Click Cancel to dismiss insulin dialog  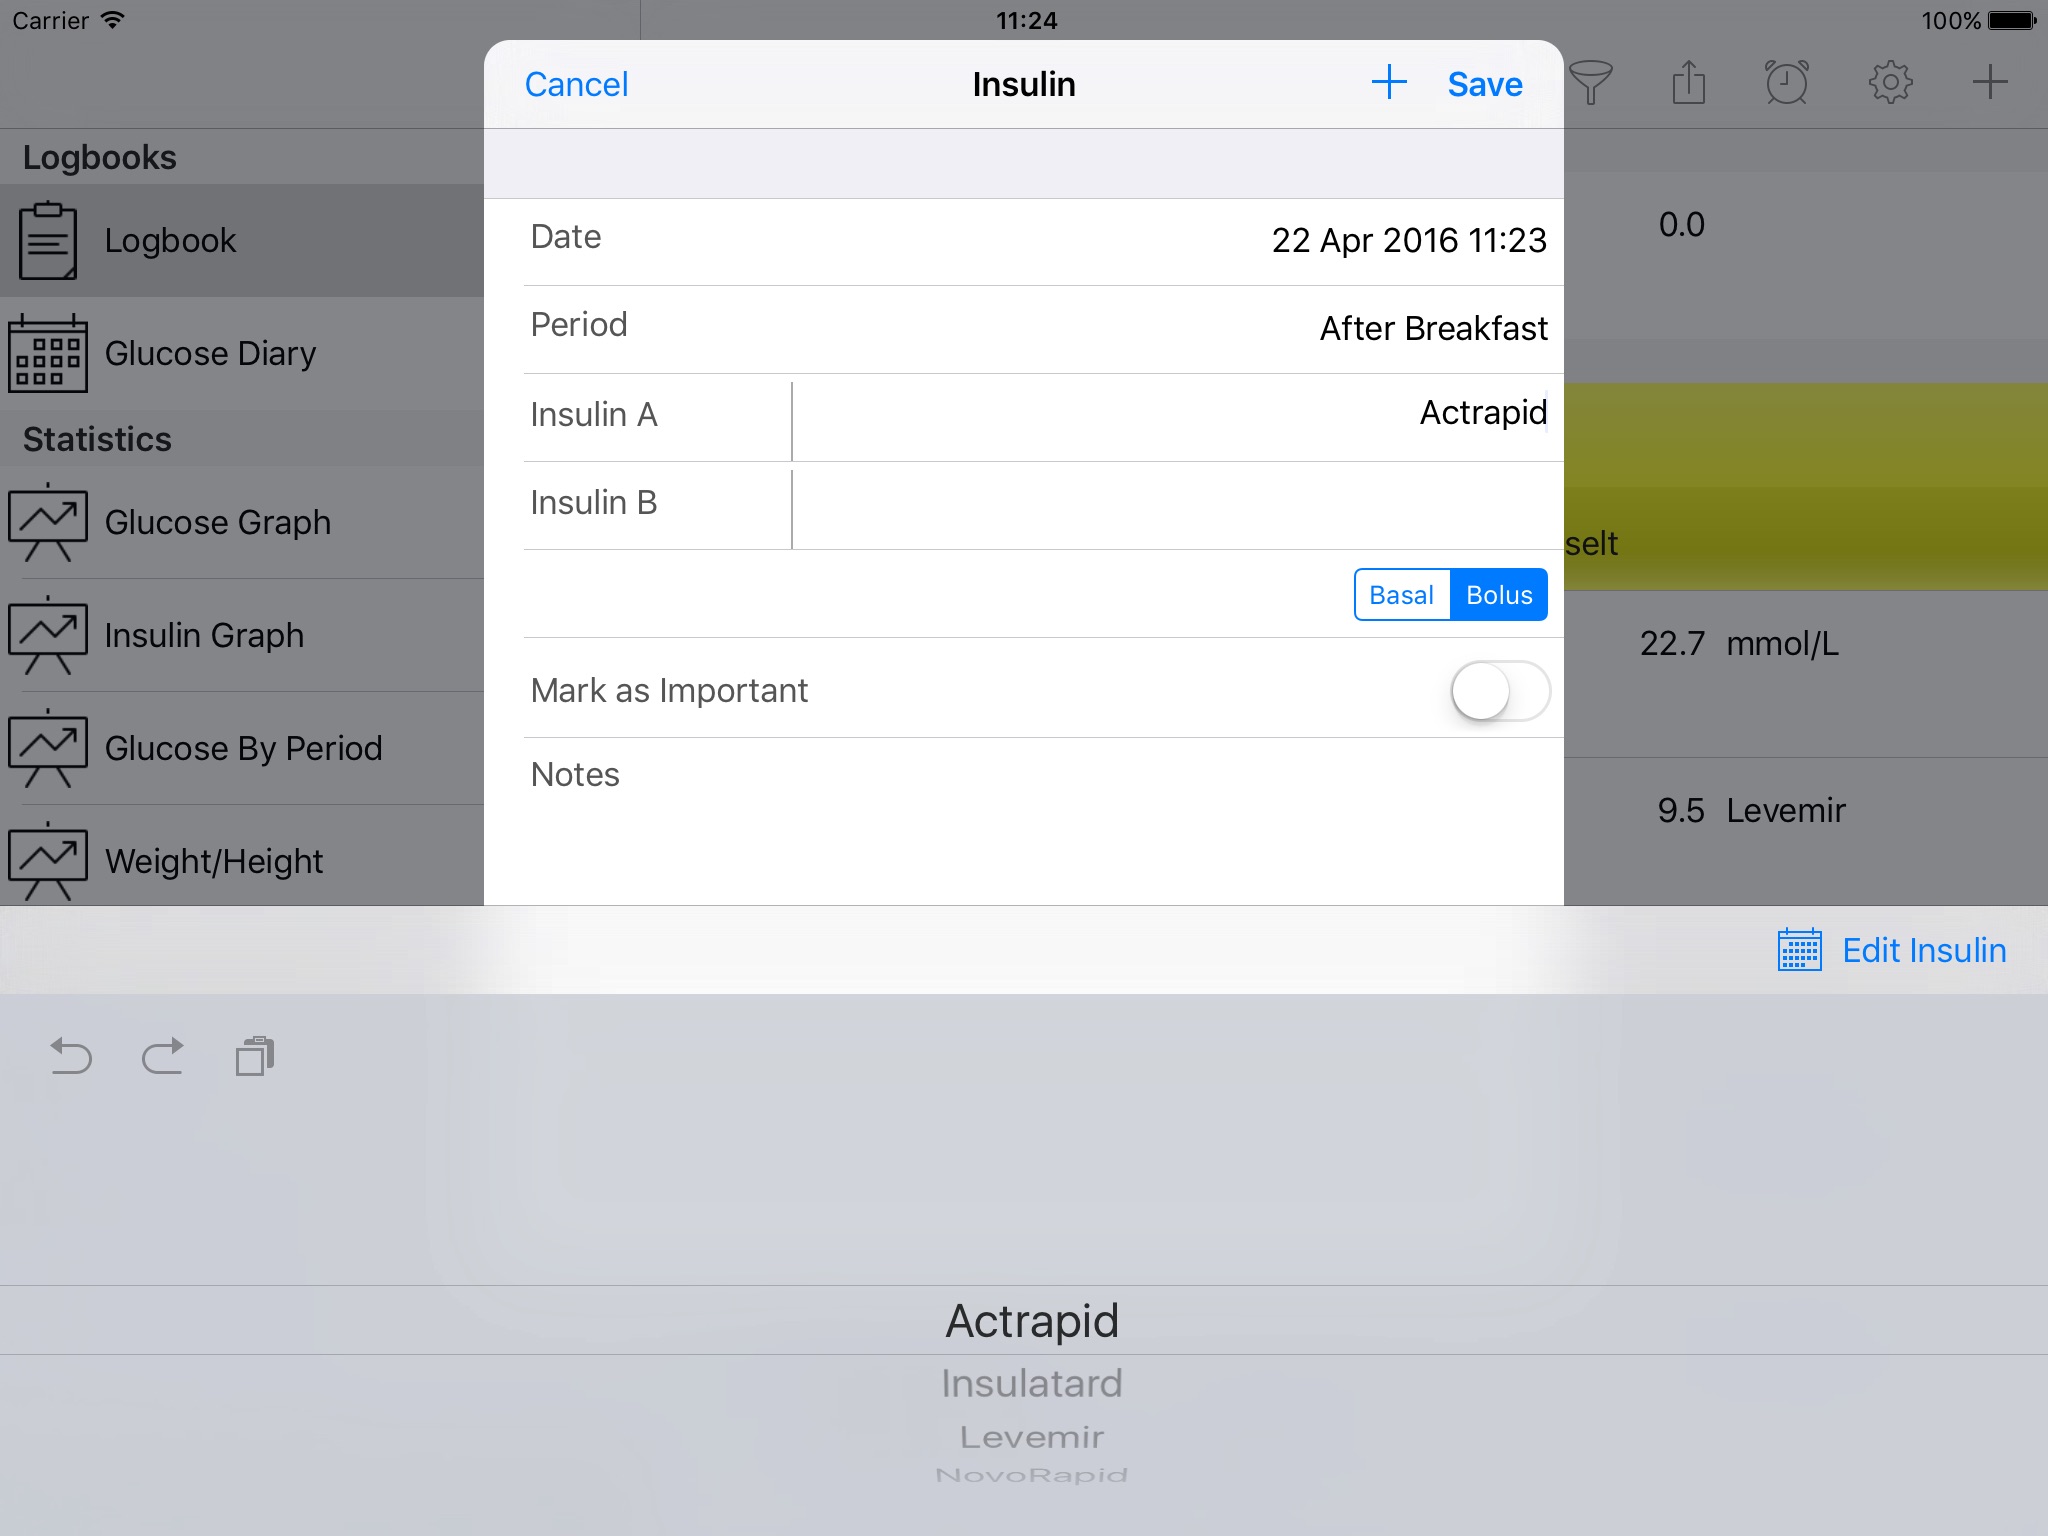pos(579,82)
